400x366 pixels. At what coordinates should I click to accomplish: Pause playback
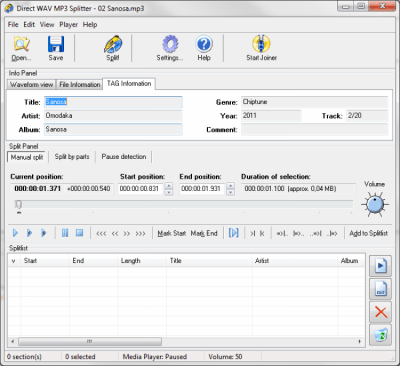tap(65, 233)
